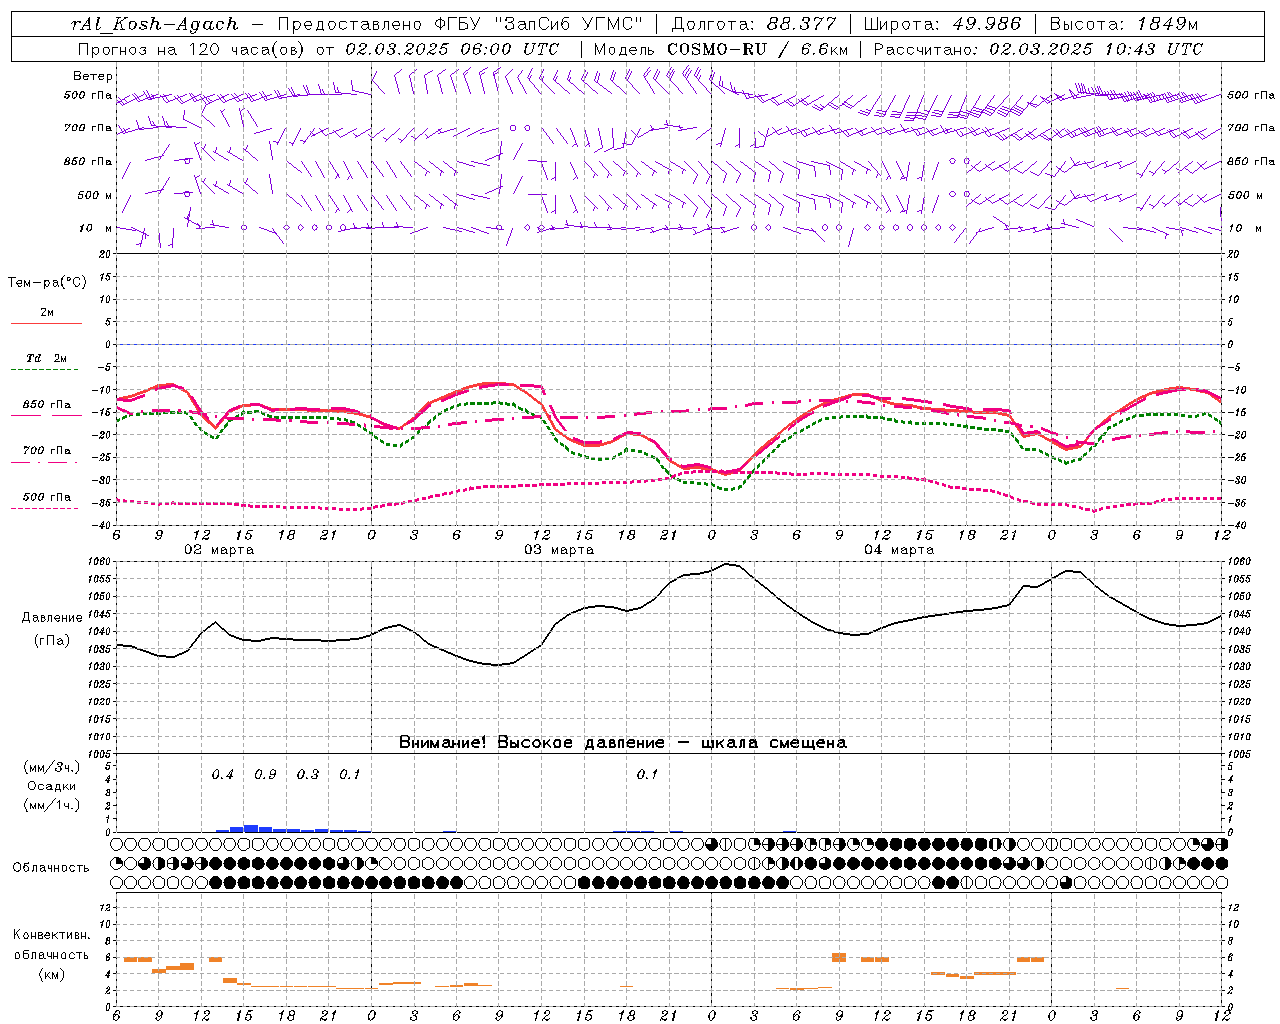Click the 03 марта date label
The width and height of the screenshot is (1280, 1024).
[x=559, y=550]
